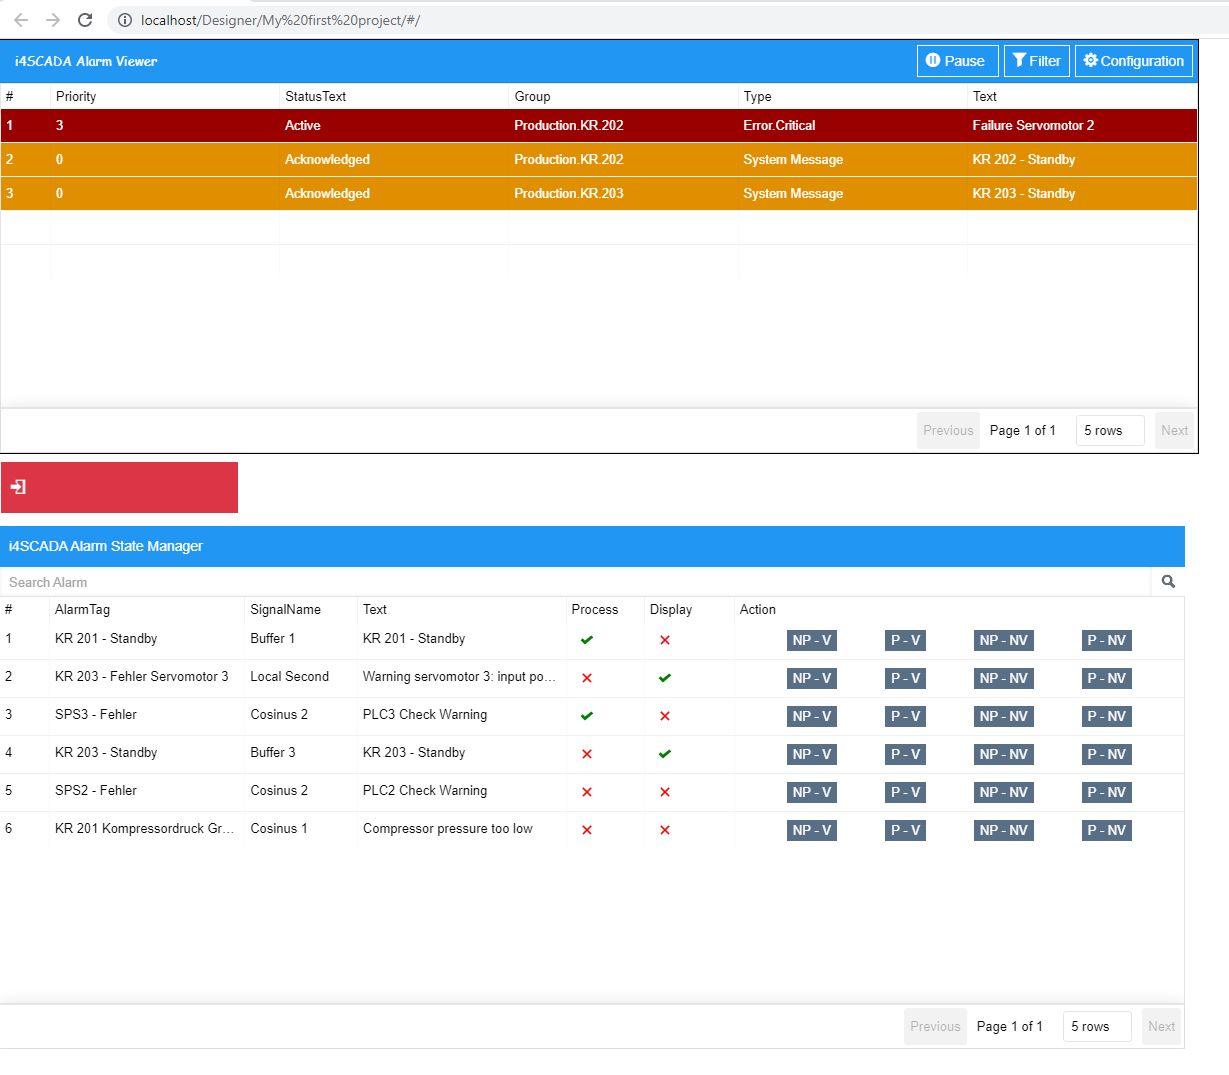Viewport: 1229px width, 1075px height.
Task: Toggle Process cross for KR 203 - Standby
Action: point(587,754)
